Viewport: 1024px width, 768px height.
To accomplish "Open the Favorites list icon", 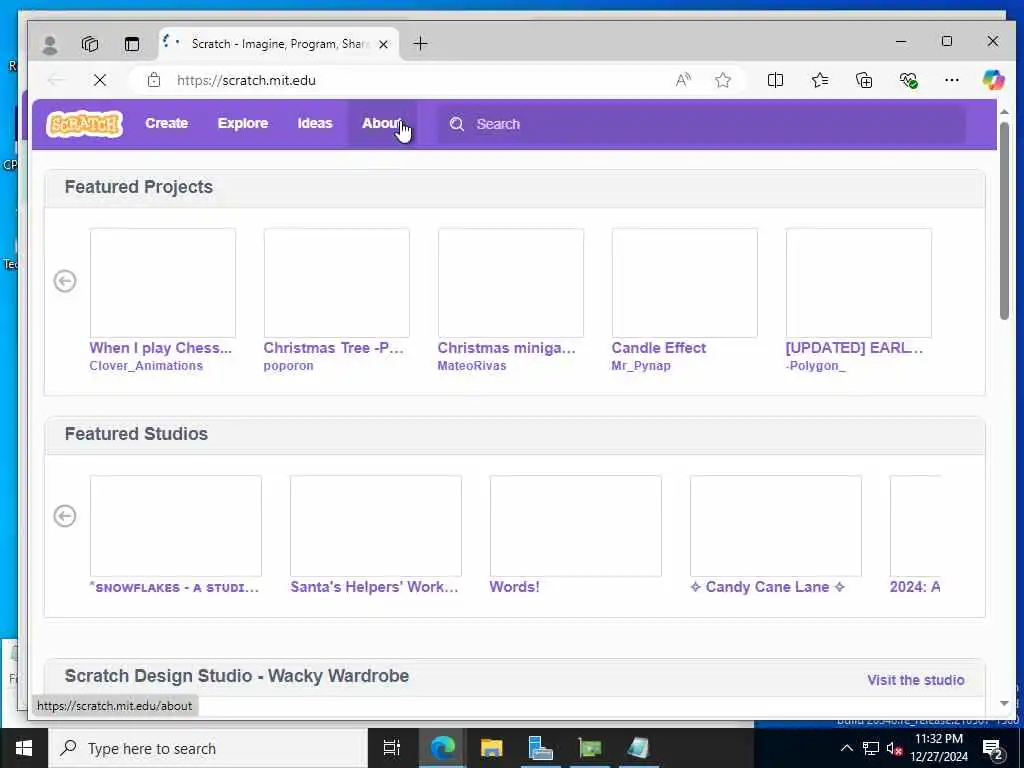I will [x=820, y=80].
